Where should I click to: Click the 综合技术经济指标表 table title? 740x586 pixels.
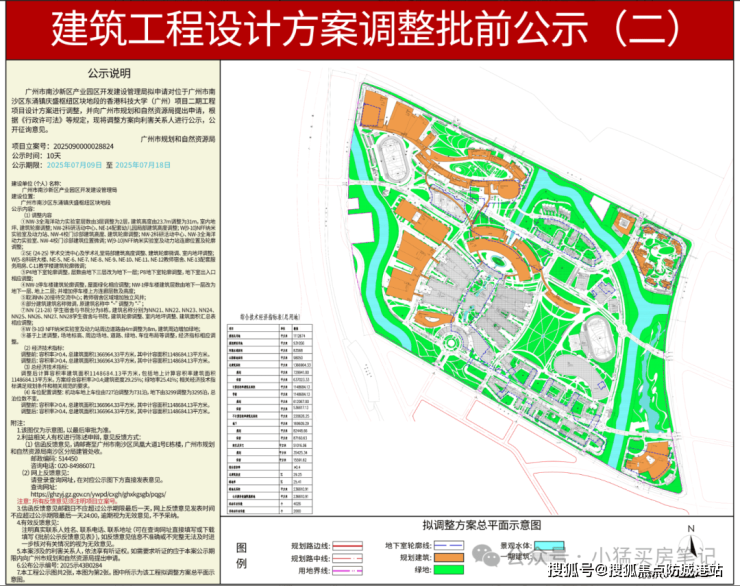pos(269,317)
